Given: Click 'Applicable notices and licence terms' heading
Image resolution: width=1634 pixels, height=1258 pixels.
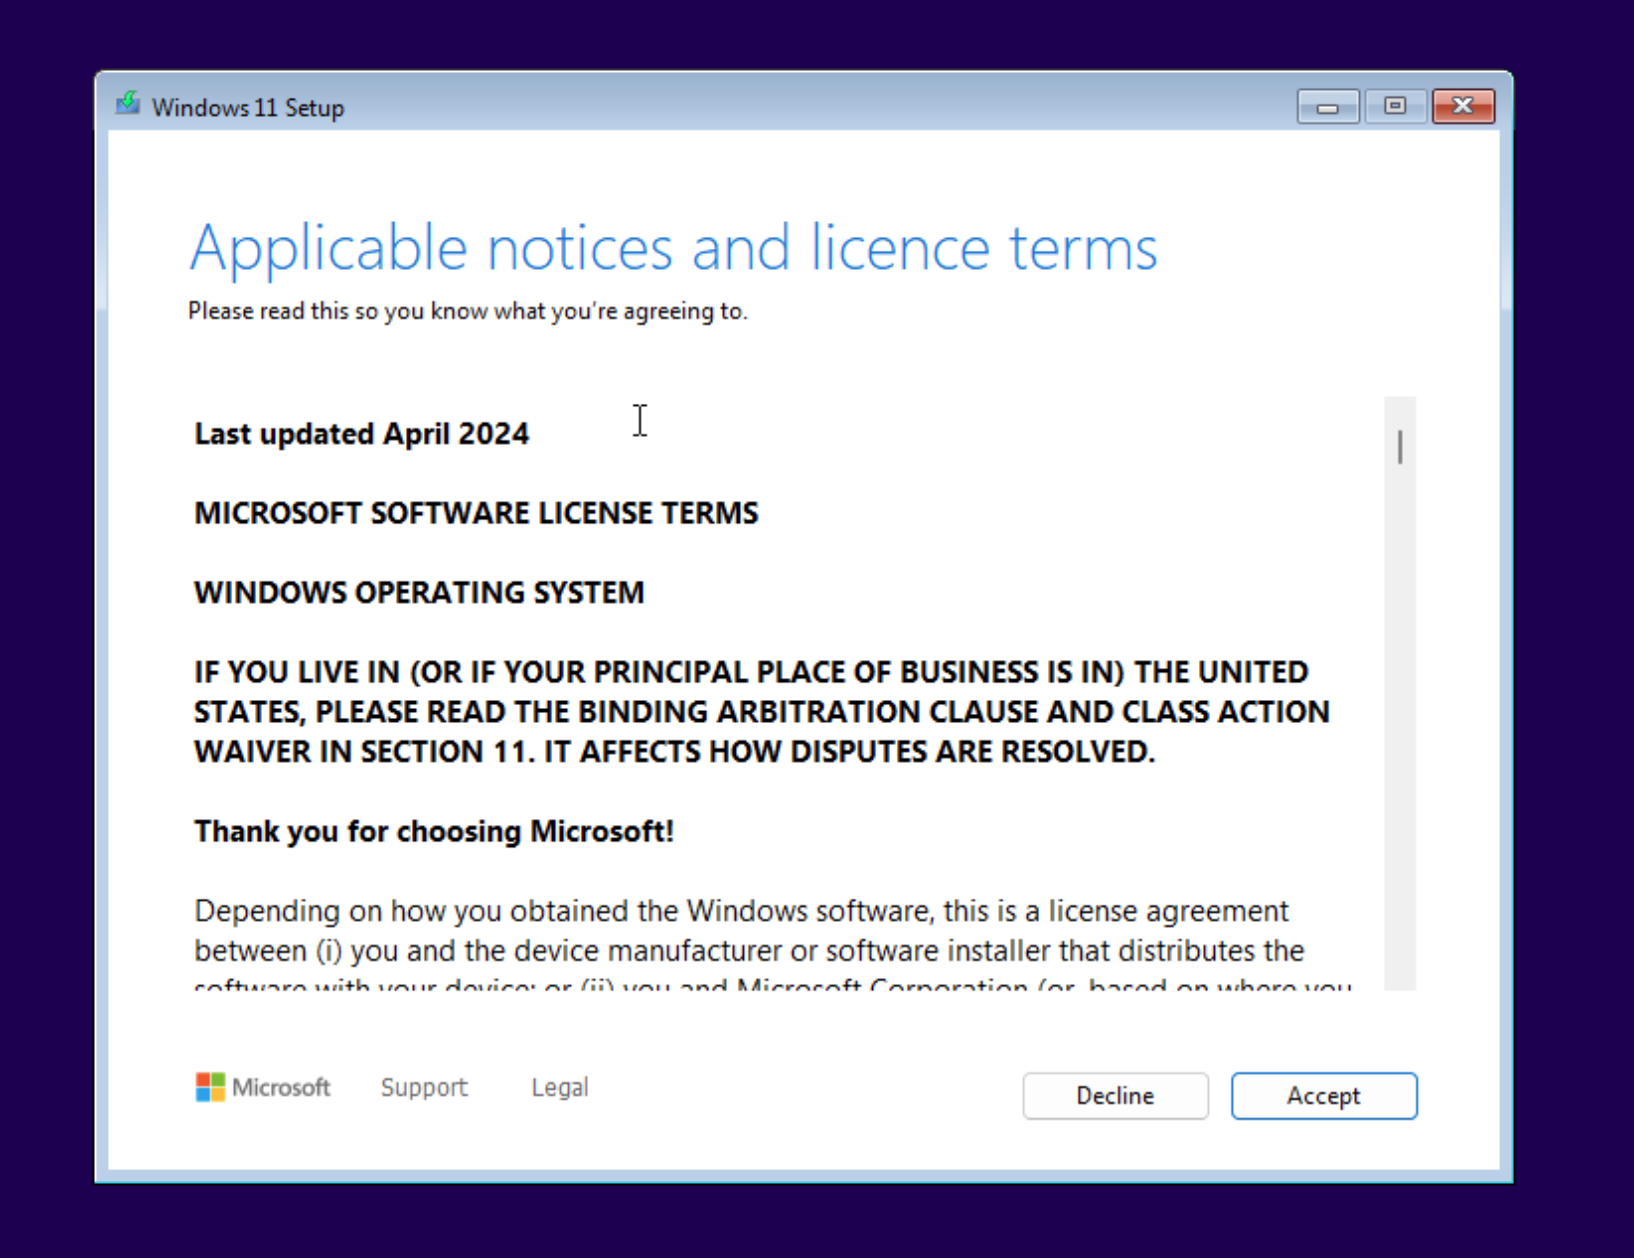Looking at the screenshot, I should tap(674, 247).
